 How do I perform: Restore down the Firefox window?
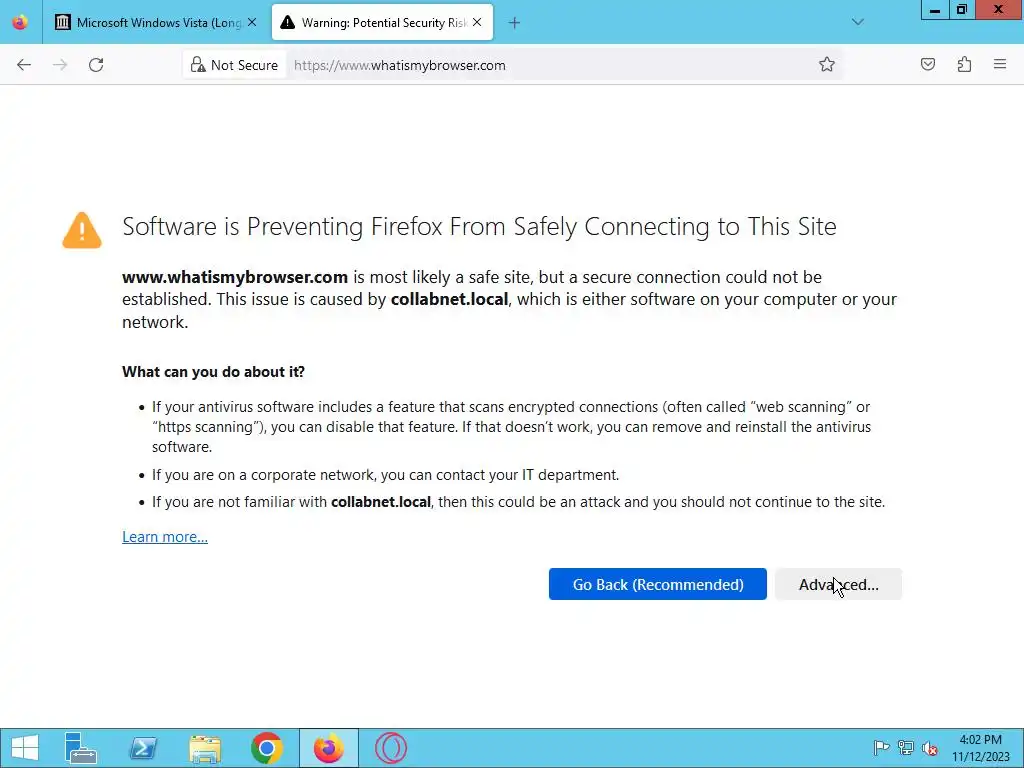click(961, 10)
